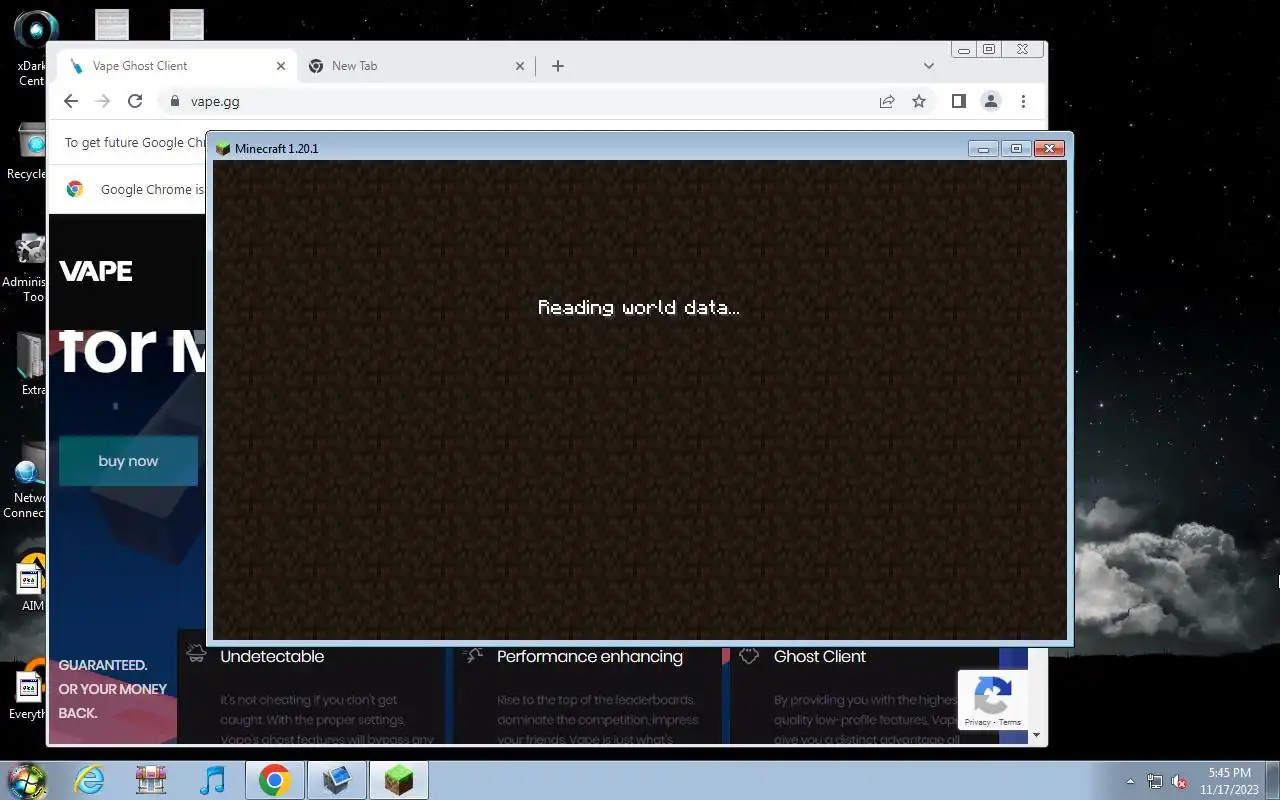View site info via the padlock icon

[x=175, y=101]
